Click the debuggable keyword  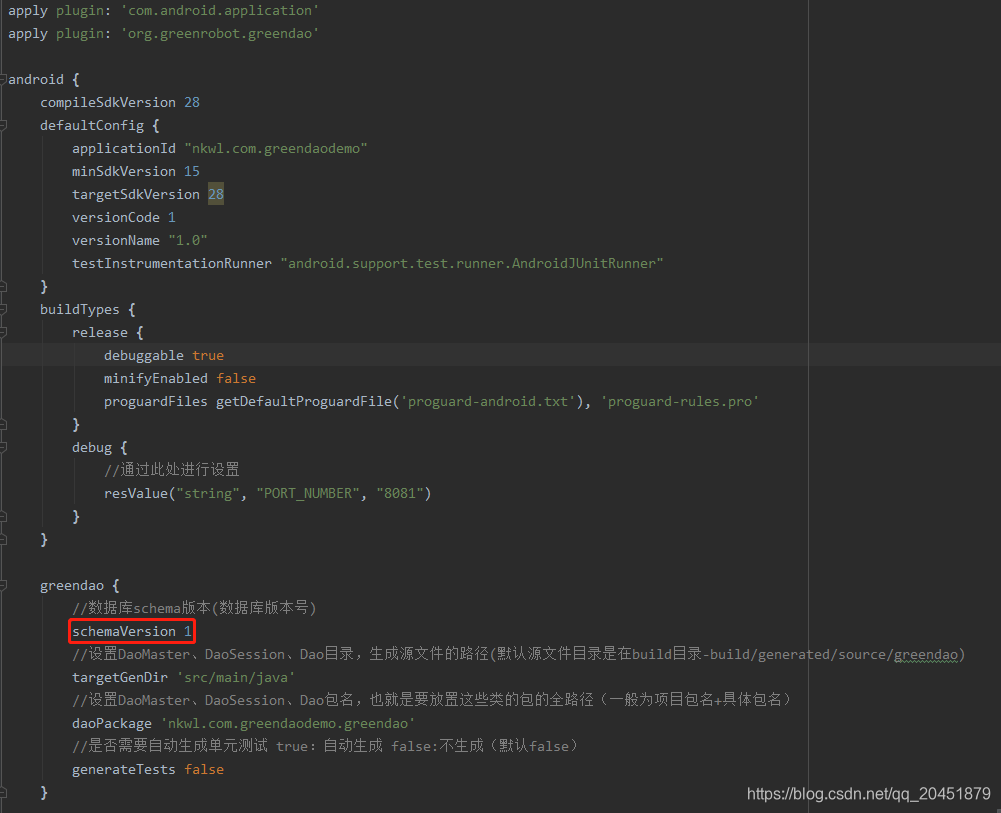click(x=144, y=355)
